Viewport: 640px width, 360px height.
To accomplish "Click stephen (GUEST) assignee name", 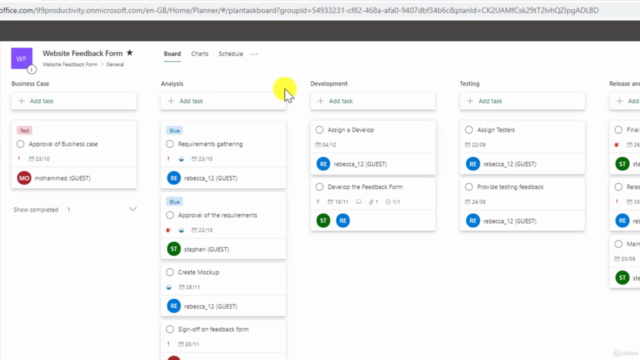I will [x=206, y=249].
